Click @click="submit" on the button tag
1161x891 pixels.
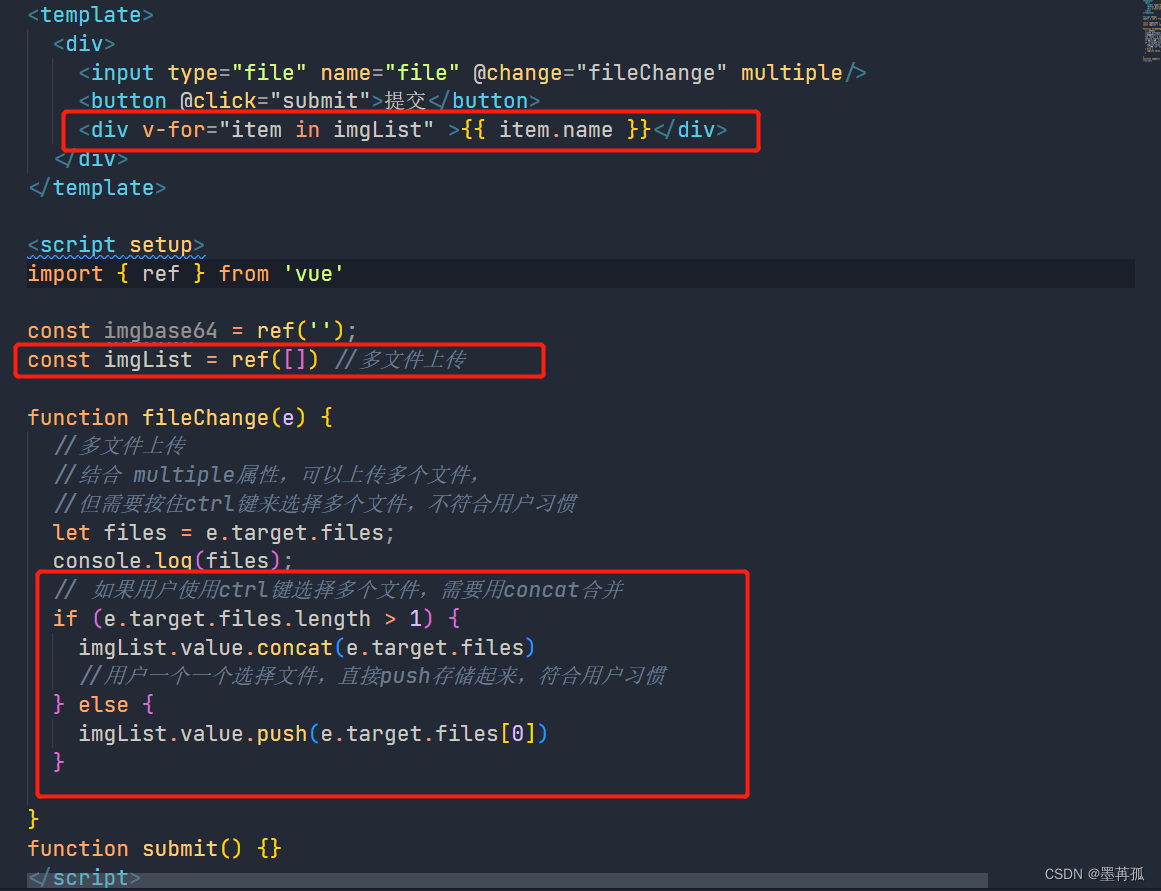click(x=275, y=101)
